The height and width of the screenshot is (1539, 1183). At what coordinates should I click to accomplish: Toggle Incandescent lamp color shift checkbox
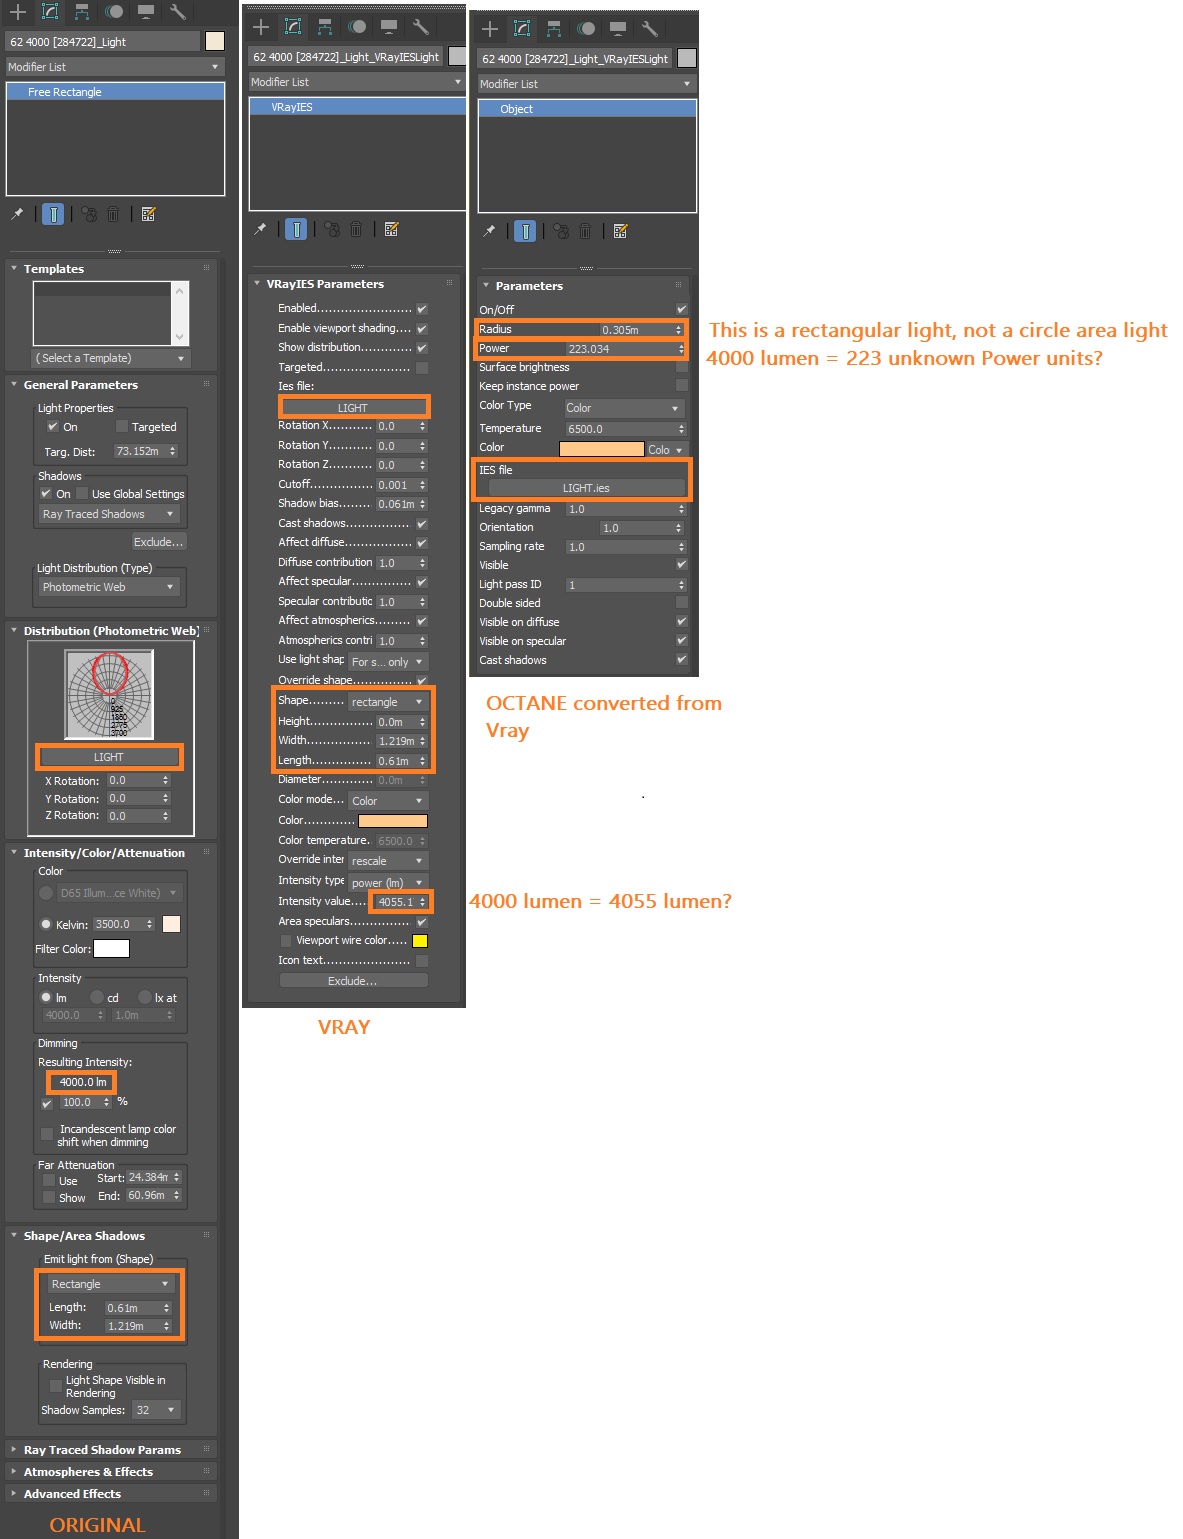pos(47,1134)
